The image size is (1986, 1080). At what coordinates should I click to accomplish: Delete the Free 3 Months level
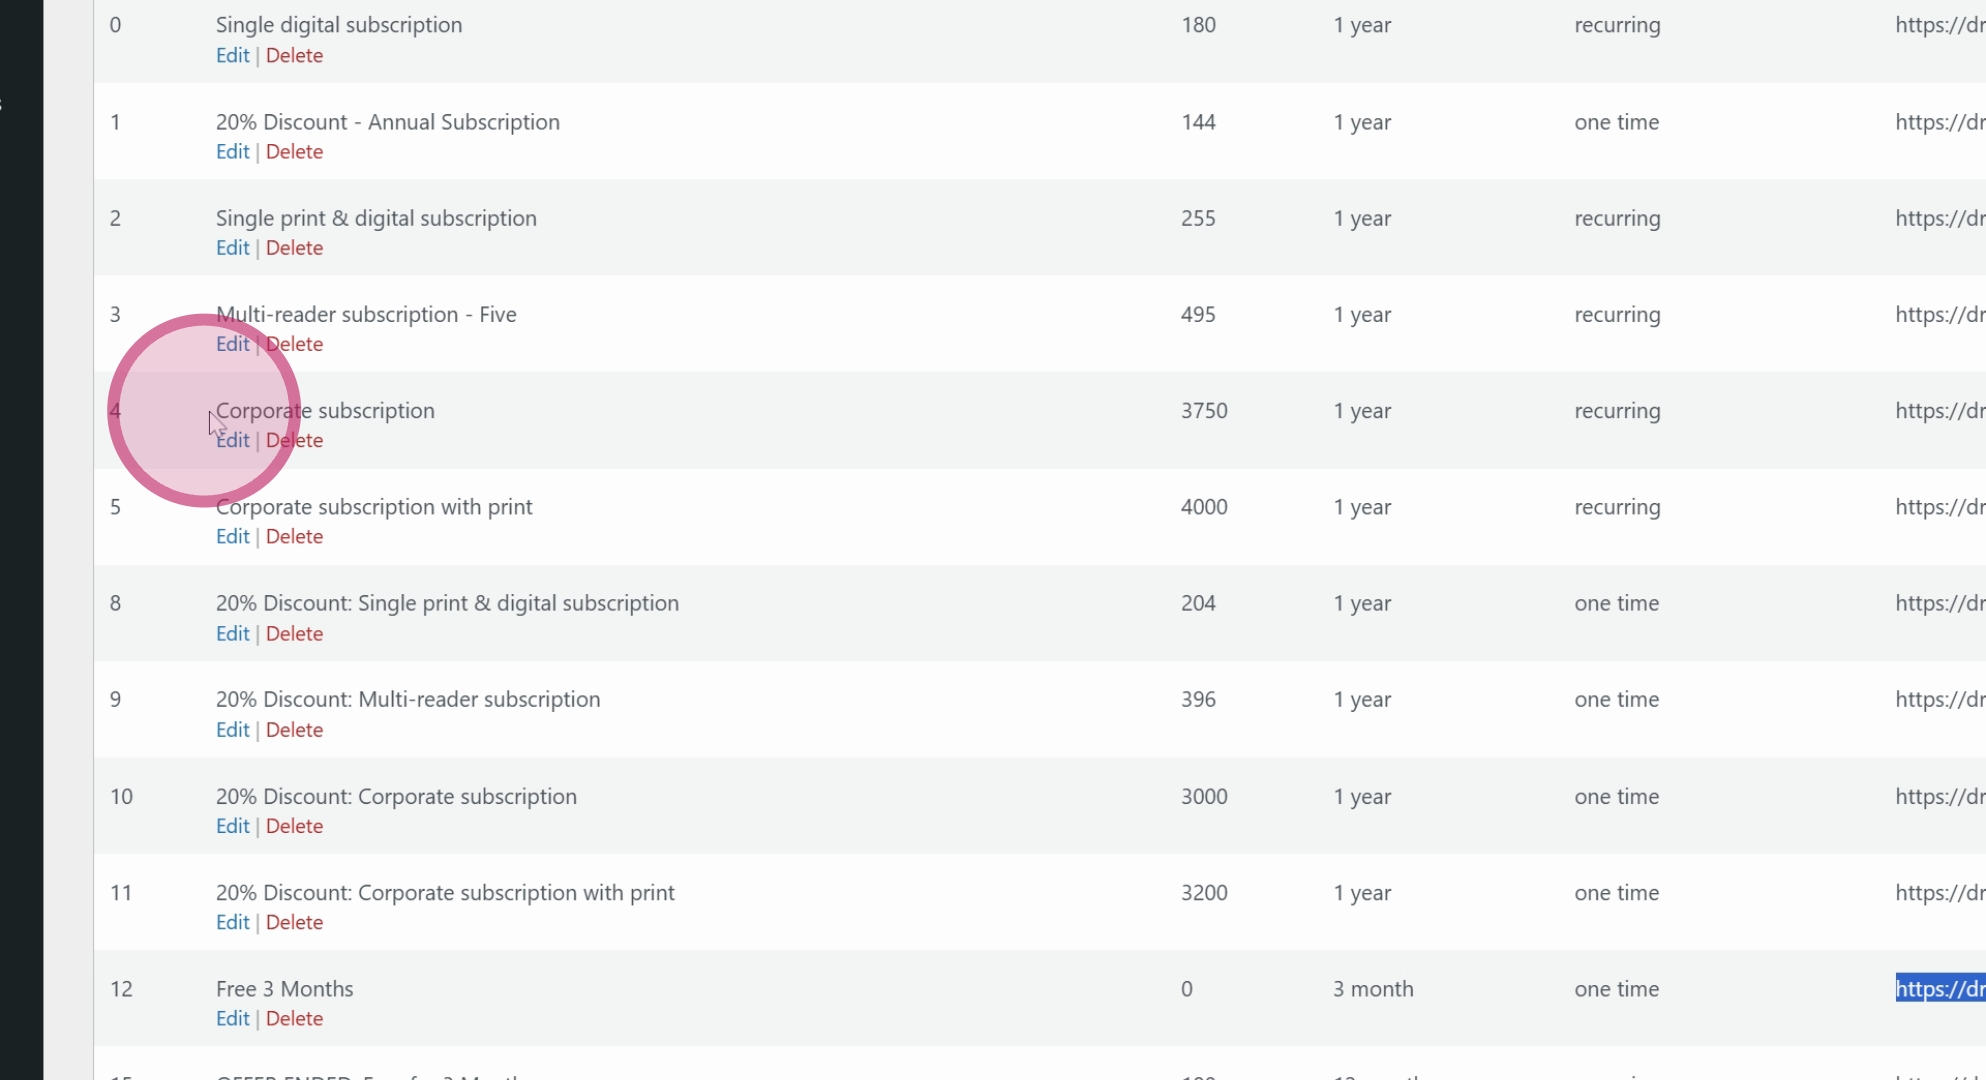click(x=294, y=1019)
